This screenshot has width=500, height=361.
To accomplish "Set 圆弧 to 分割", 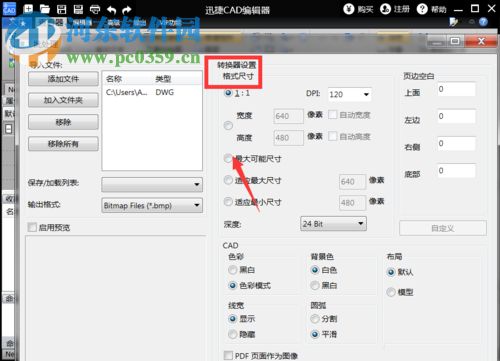I will coord(315,319).
